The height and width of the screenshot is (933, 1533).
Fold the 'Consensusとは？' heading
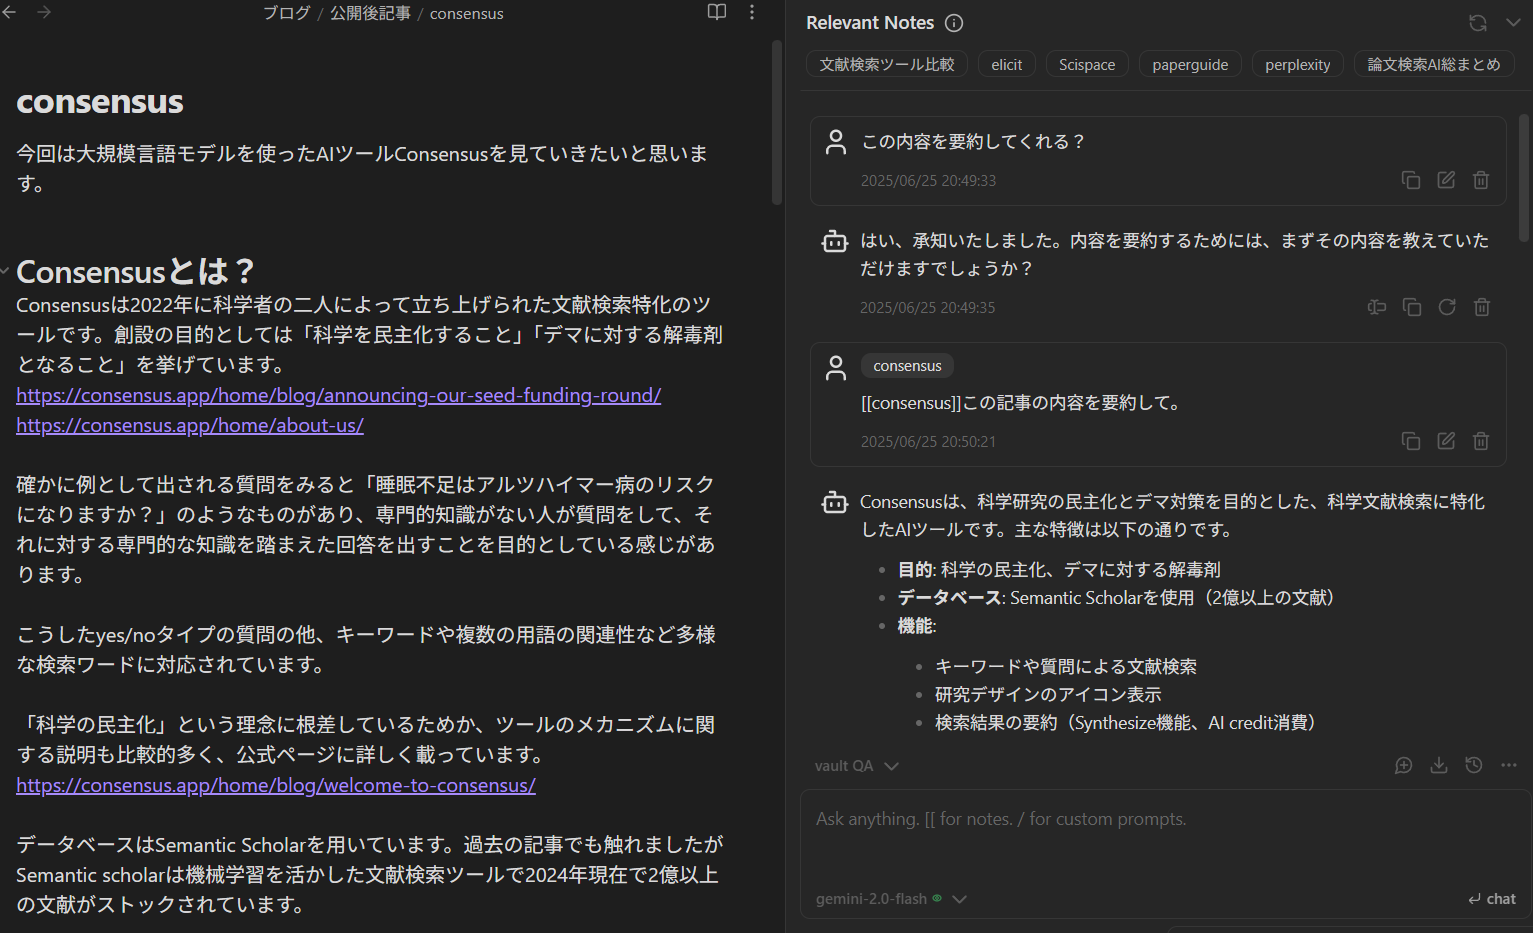click(6, 271)
